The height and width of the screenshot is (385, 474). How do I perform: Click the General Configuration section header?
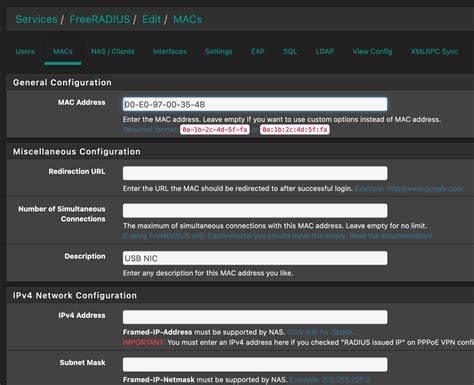click(x=62, y=82)
